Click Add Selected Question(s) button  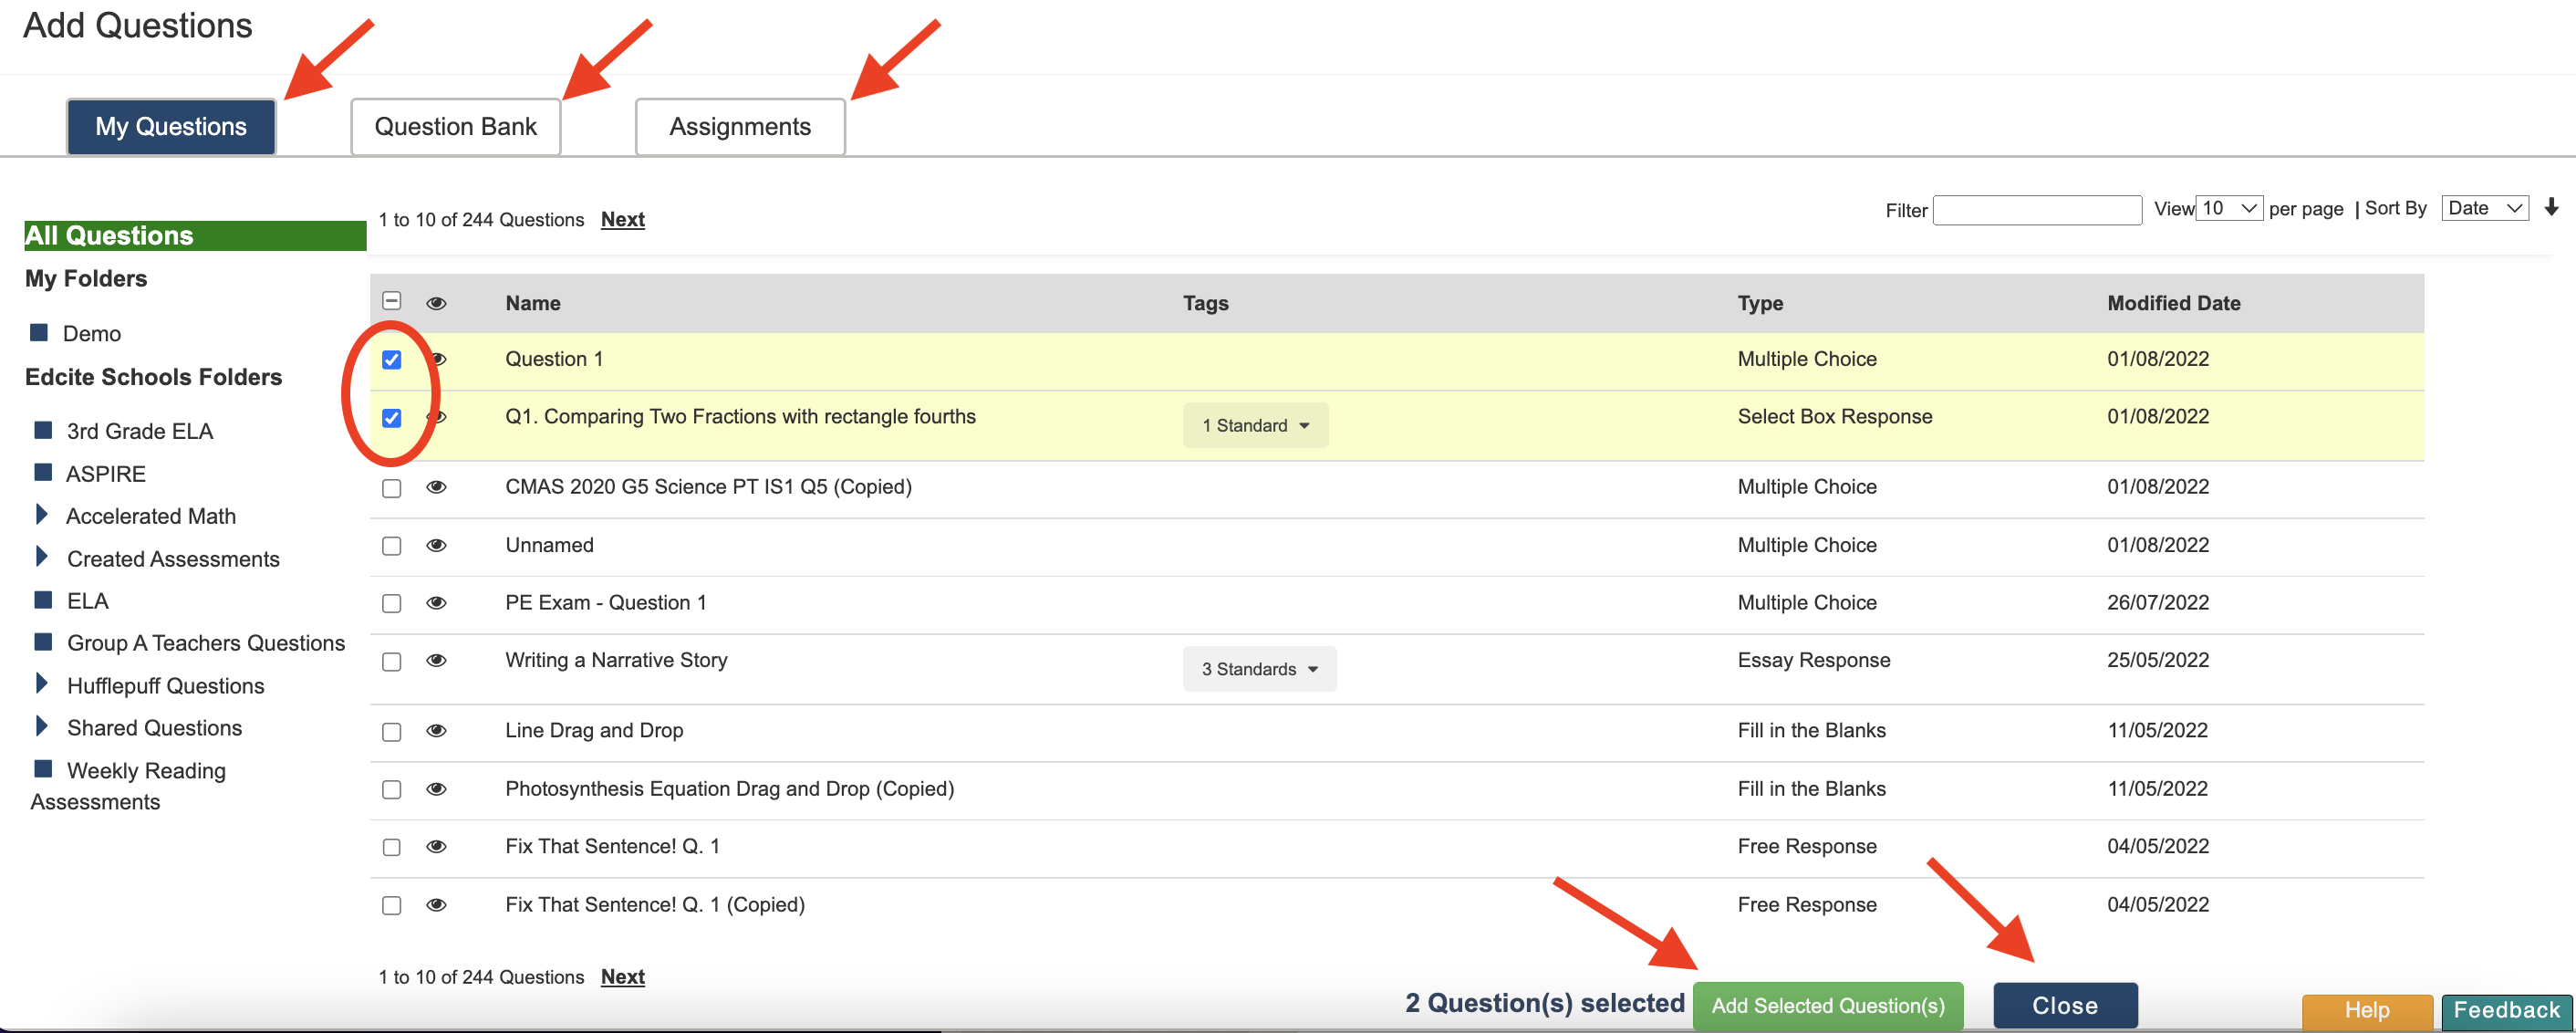click(x=1827, y=1006)
